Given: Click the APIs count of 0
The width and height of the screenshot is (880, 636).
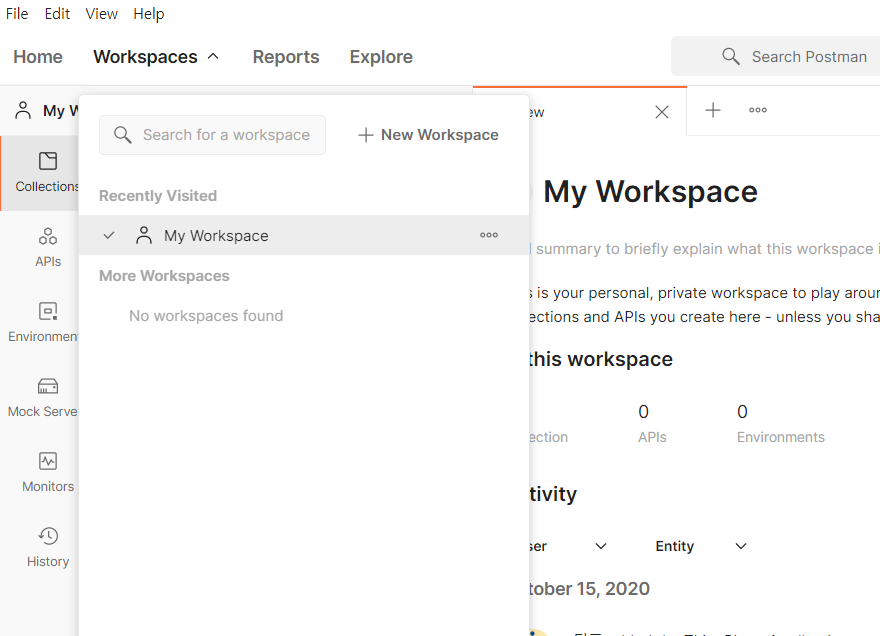Looking at the screenshot, I should pyautogui.click(x=643, y=412).
